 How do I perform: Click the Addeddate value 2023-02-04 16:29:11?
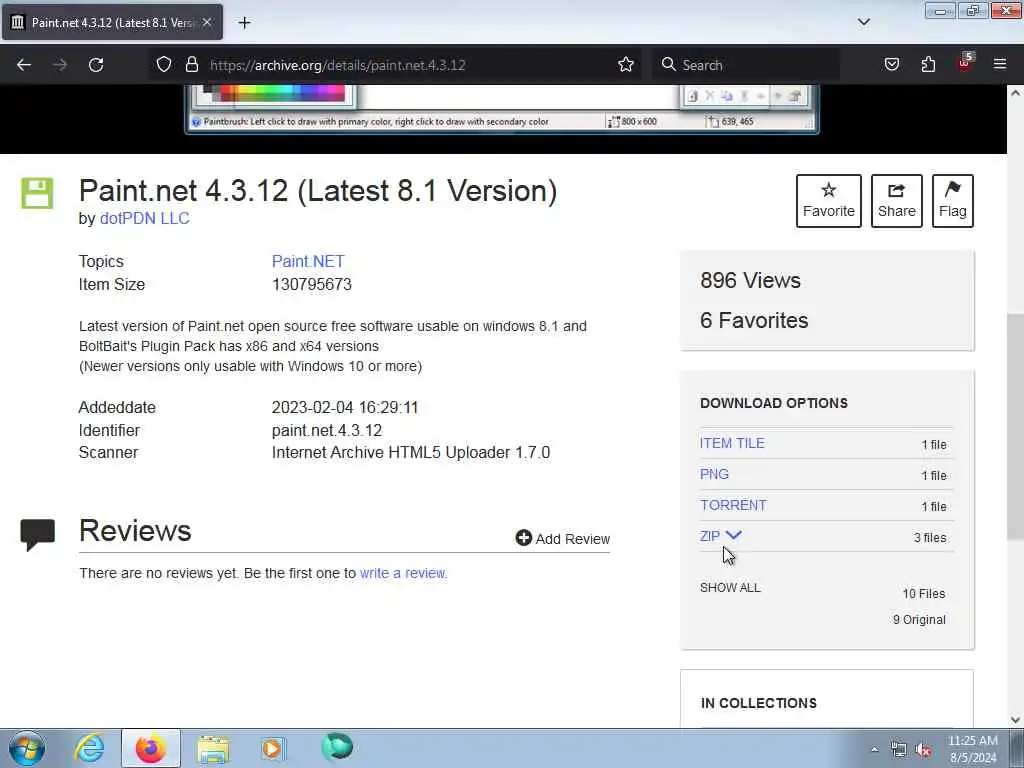pos(345,408)
